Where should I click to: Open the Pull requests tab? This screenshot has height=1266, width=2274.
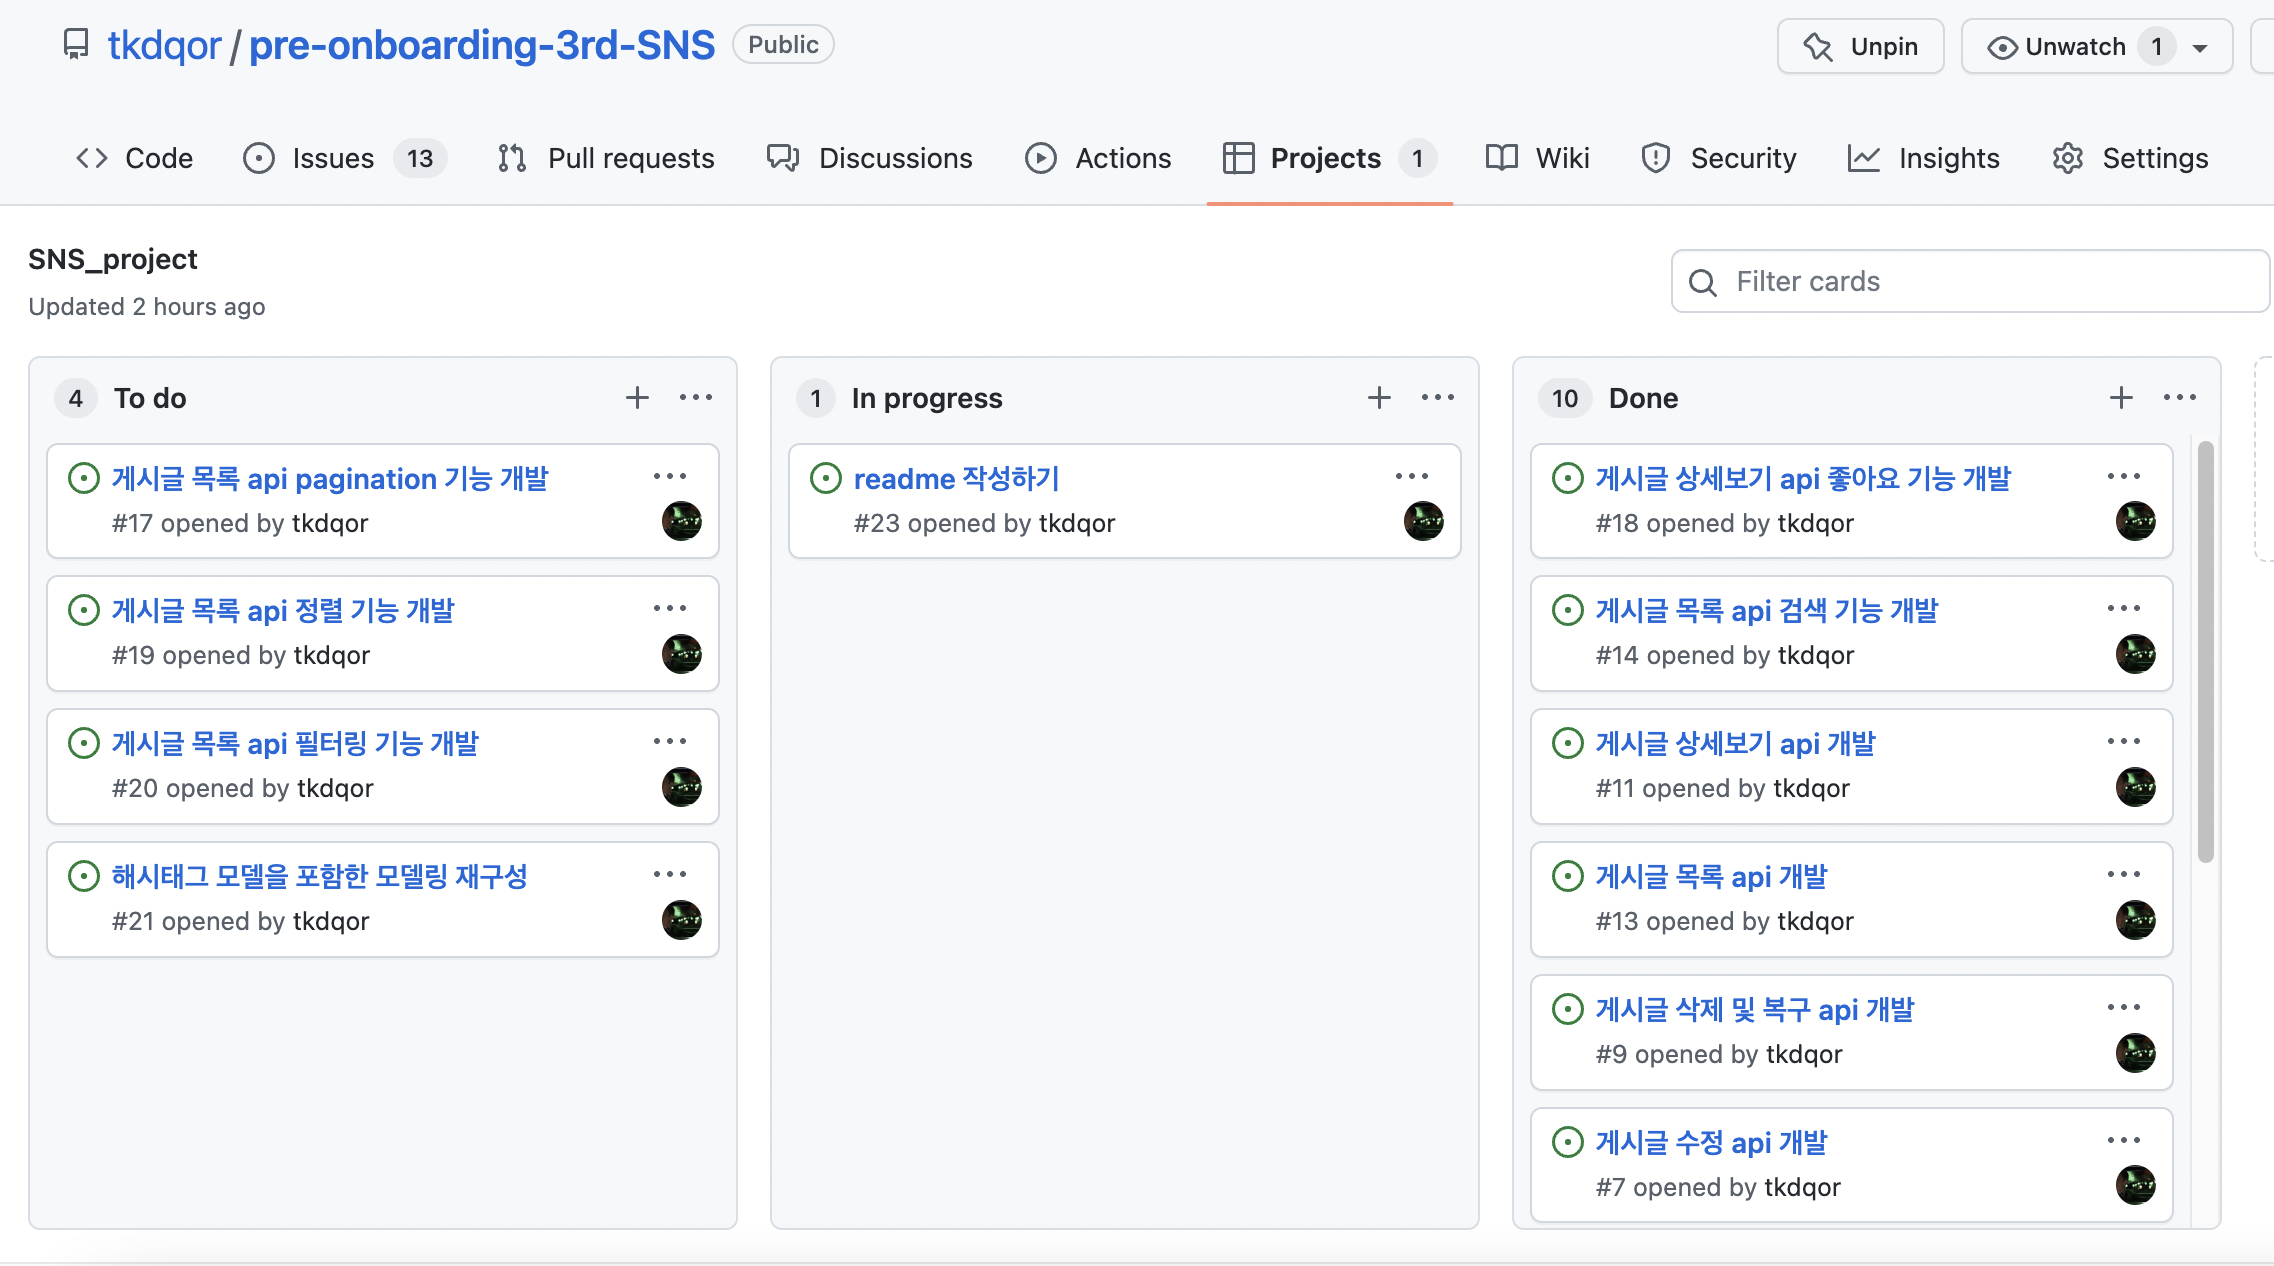tap(606, 158)
